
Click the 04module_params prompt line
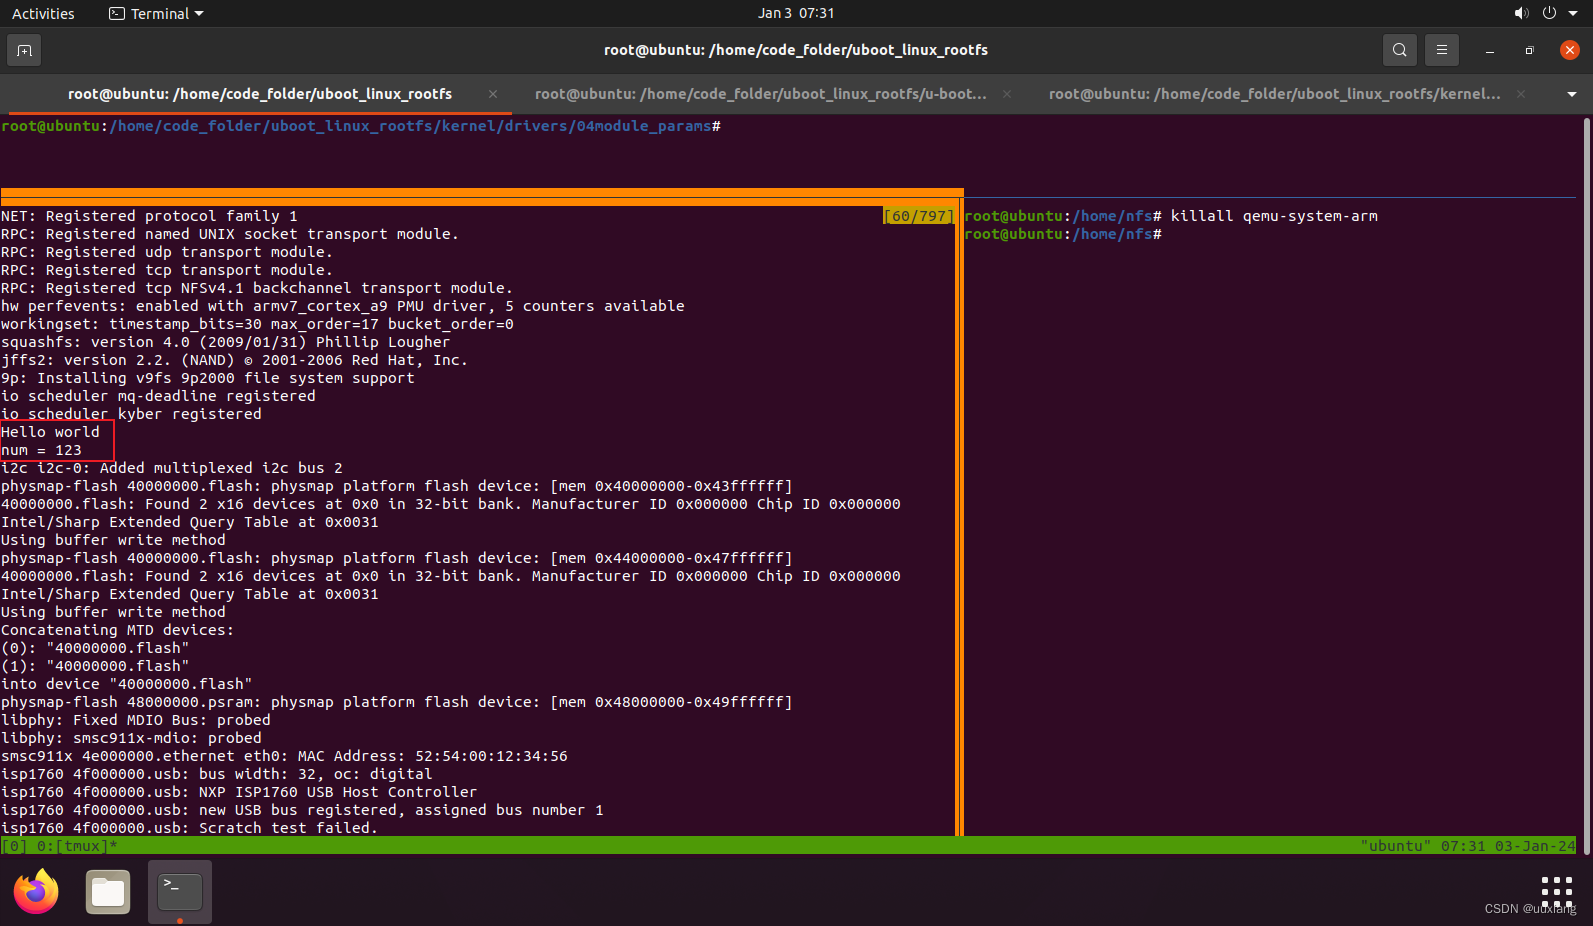click(x=361, y=126)
